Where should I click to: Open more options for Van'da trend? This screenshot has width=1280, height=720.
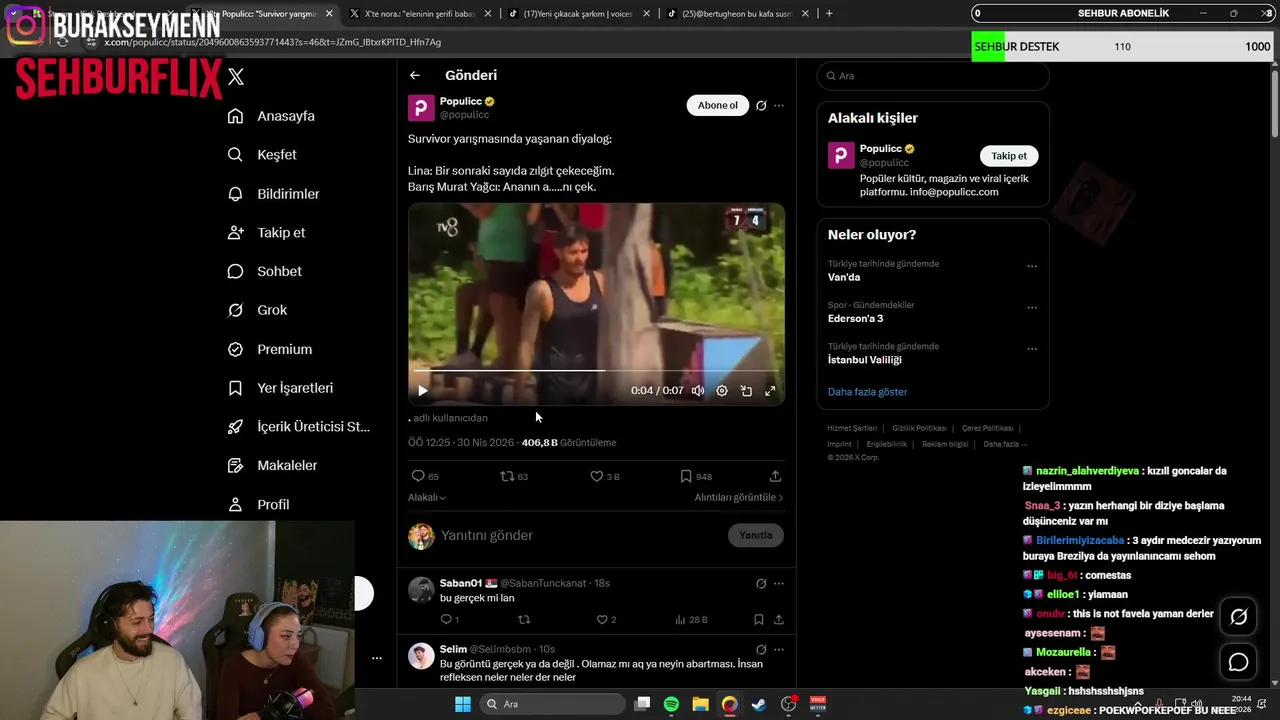[x=1032, y=267]
